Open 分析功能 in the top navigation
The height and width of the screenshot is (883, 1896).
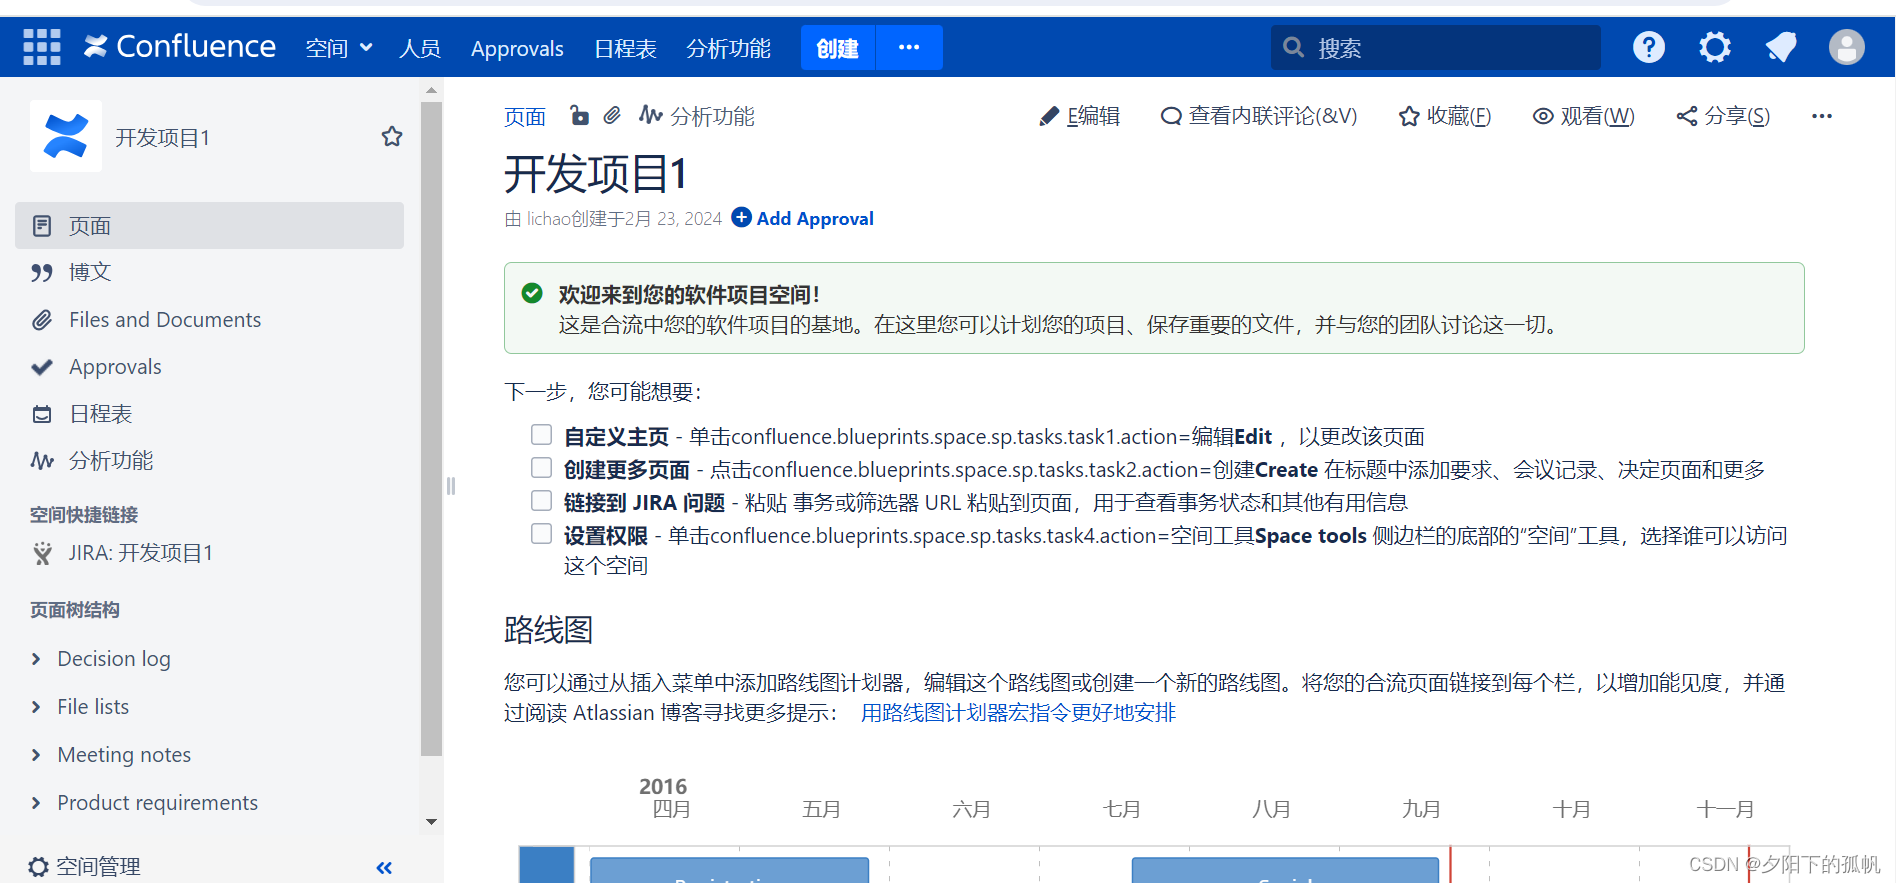[728, 48]
